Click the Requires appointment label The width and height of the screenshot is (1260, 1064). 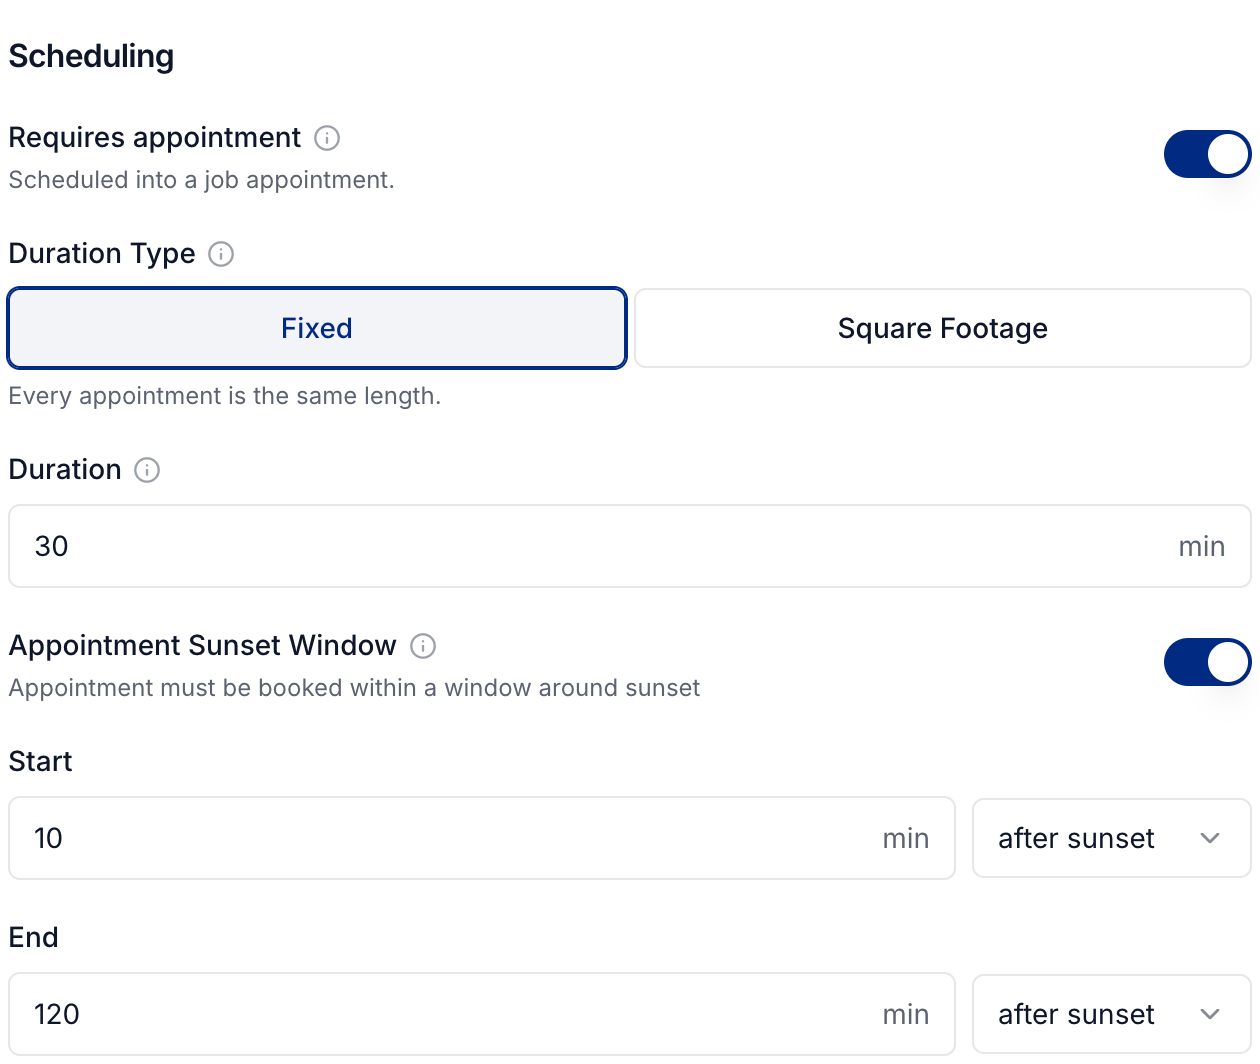point(155,138)
